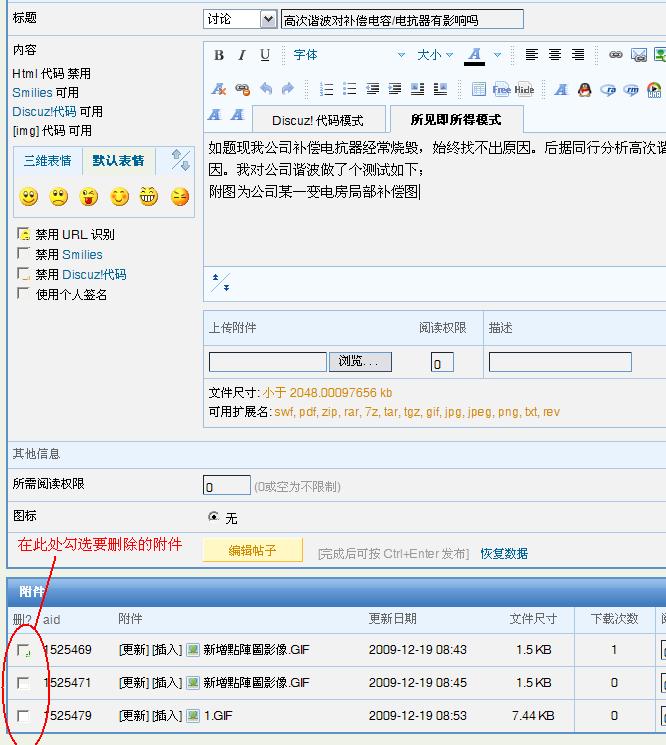Viewport: 666px width, 745px height.
Task: Click the 恢复数据 link
Action: coord(504,554)
